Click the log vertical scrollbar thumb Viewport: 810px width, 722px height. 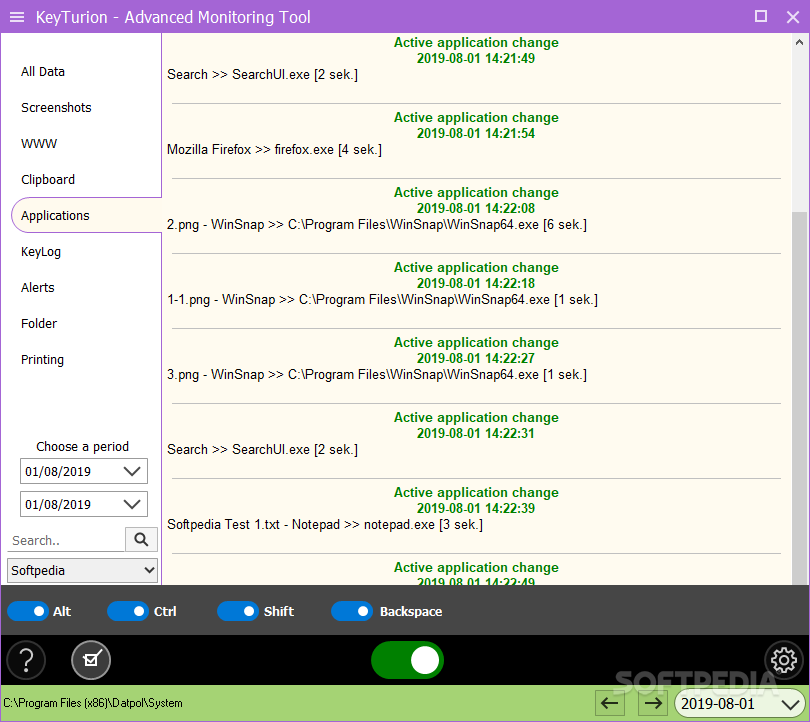click(799, 398)
